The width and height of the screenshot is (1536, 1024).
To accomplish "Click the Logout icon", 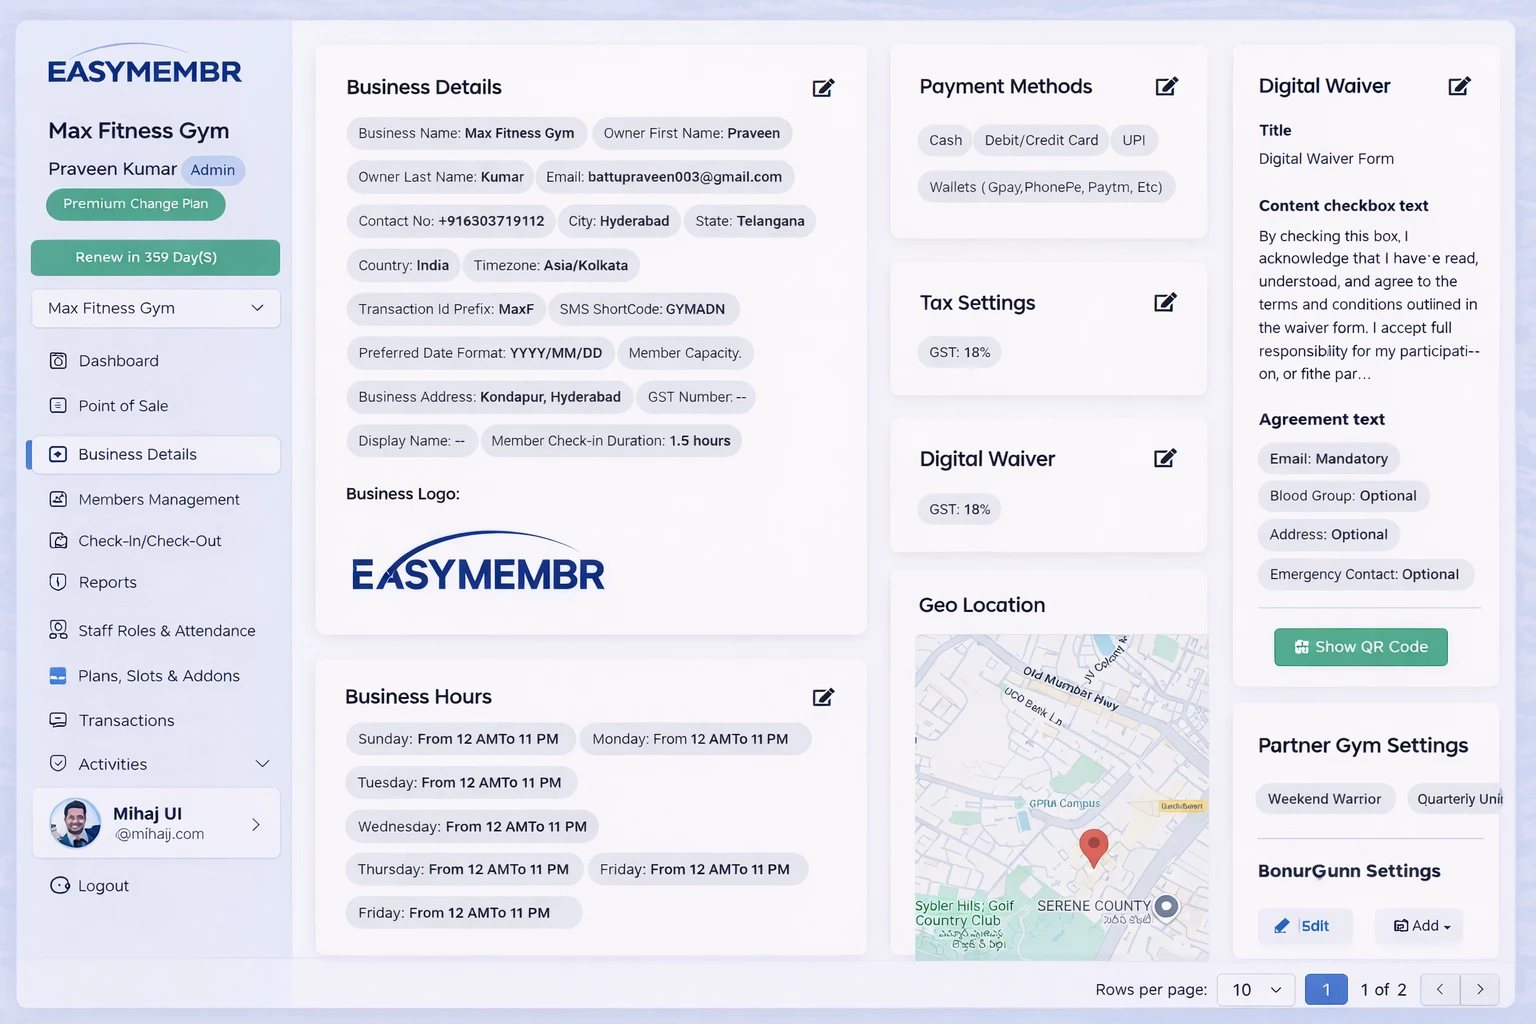I will tap(59, 885).
